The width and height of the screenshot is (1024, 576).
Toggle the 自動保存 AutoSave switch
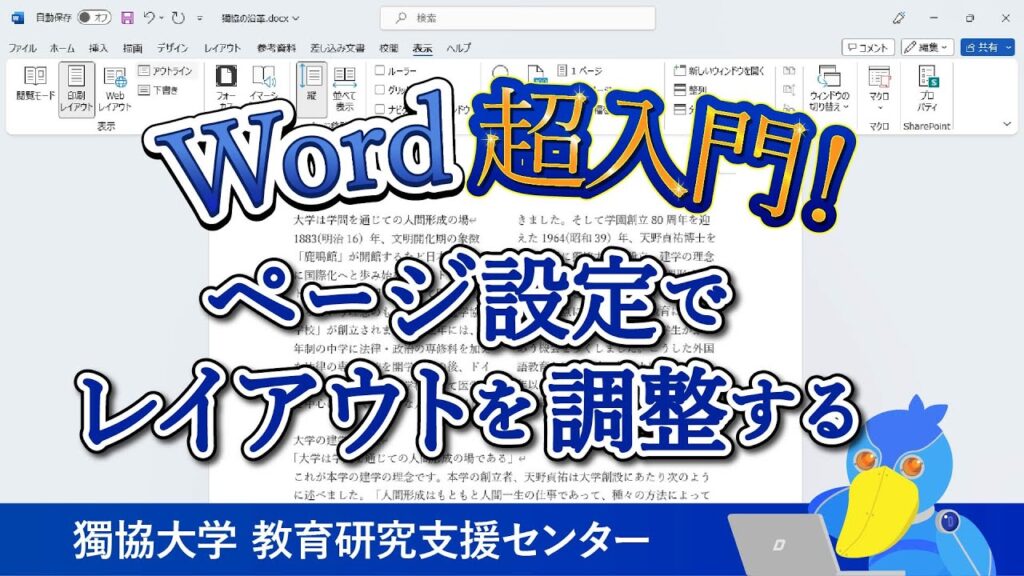(94, 18)
